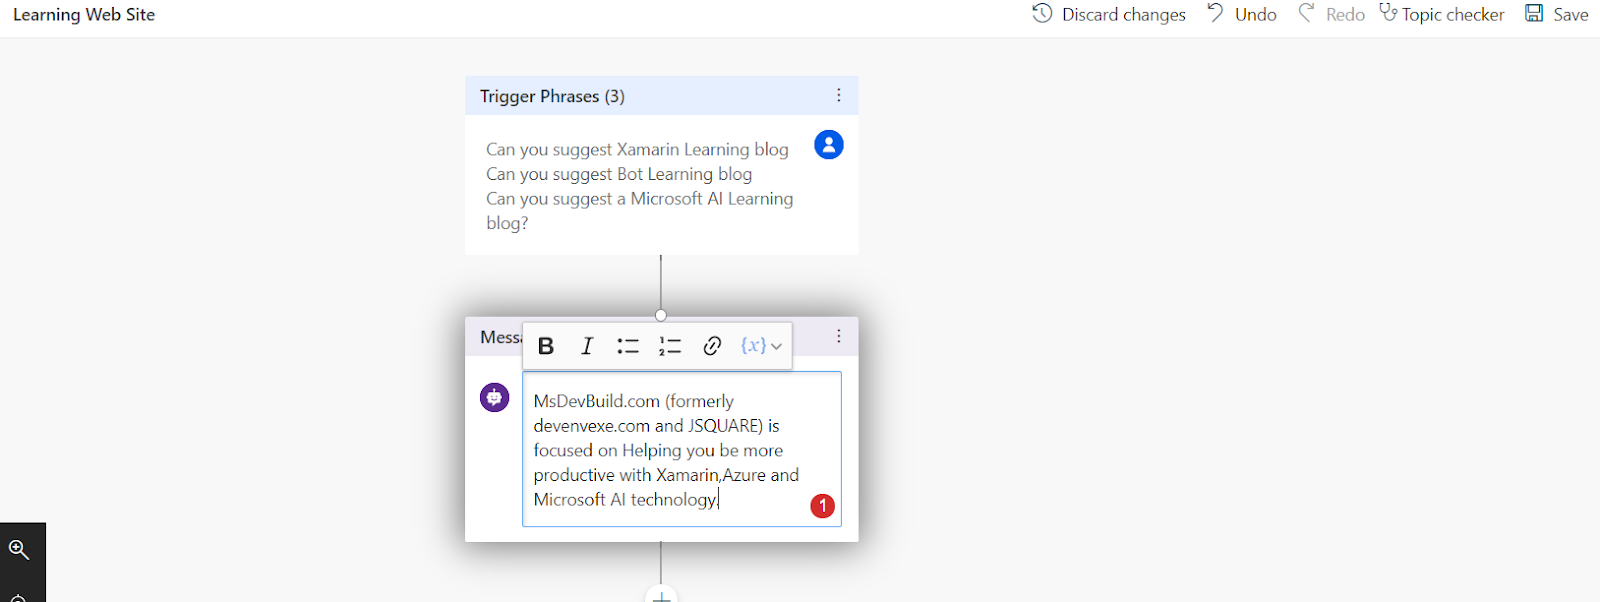Image resolution: width=1600 pixels, height=602 pixels.
Task: Save the topic
Action: [x=1557, y=14]
